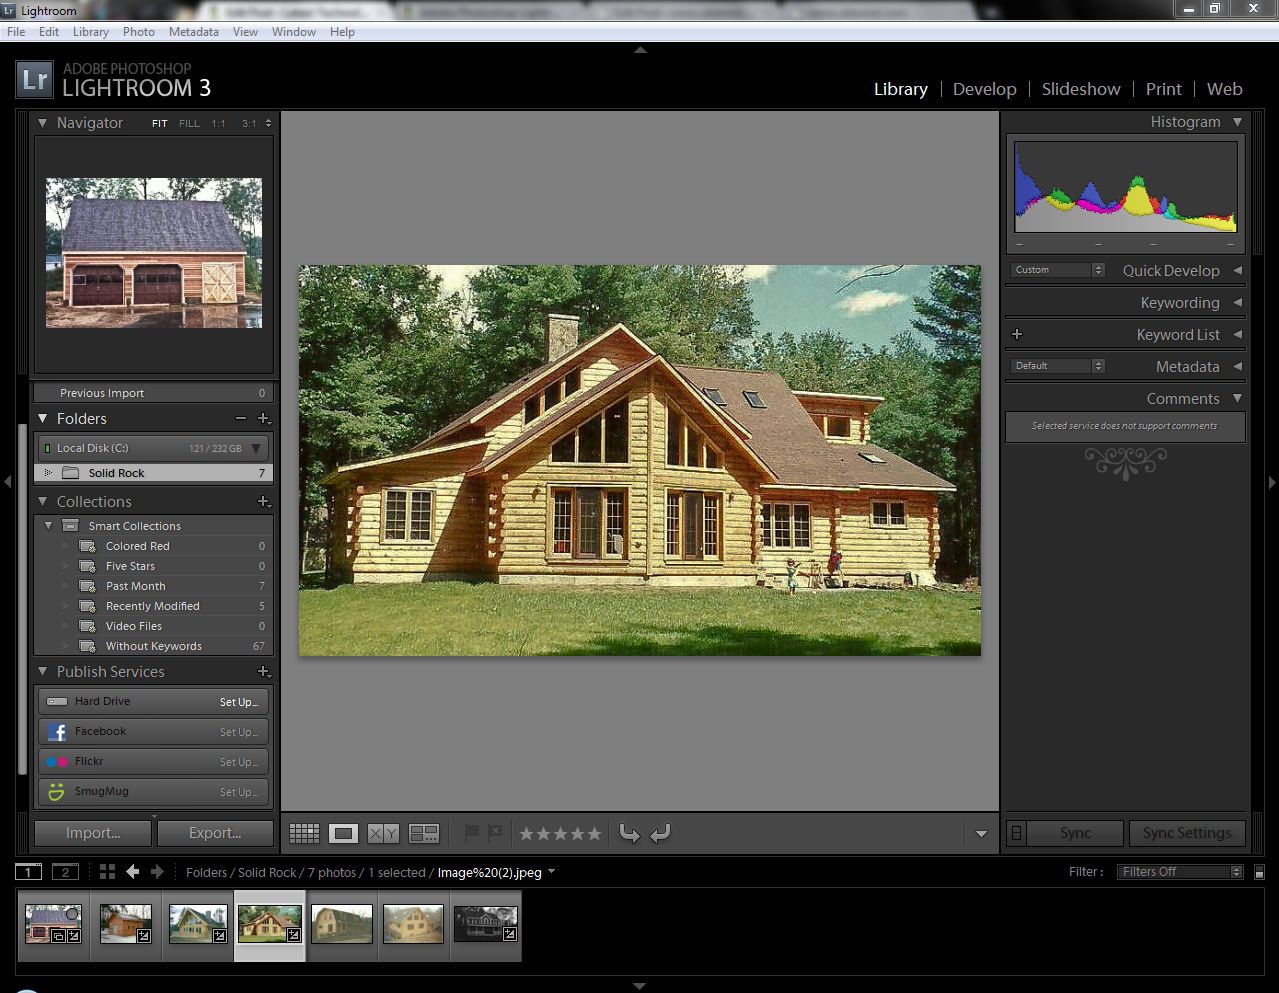Collapse the Navigator panel
Screen dimensions: 1279x993
42,123
